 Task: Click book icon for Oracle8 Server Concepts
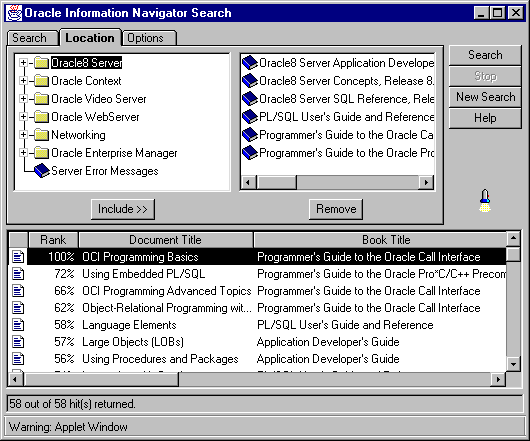[250, 81]
